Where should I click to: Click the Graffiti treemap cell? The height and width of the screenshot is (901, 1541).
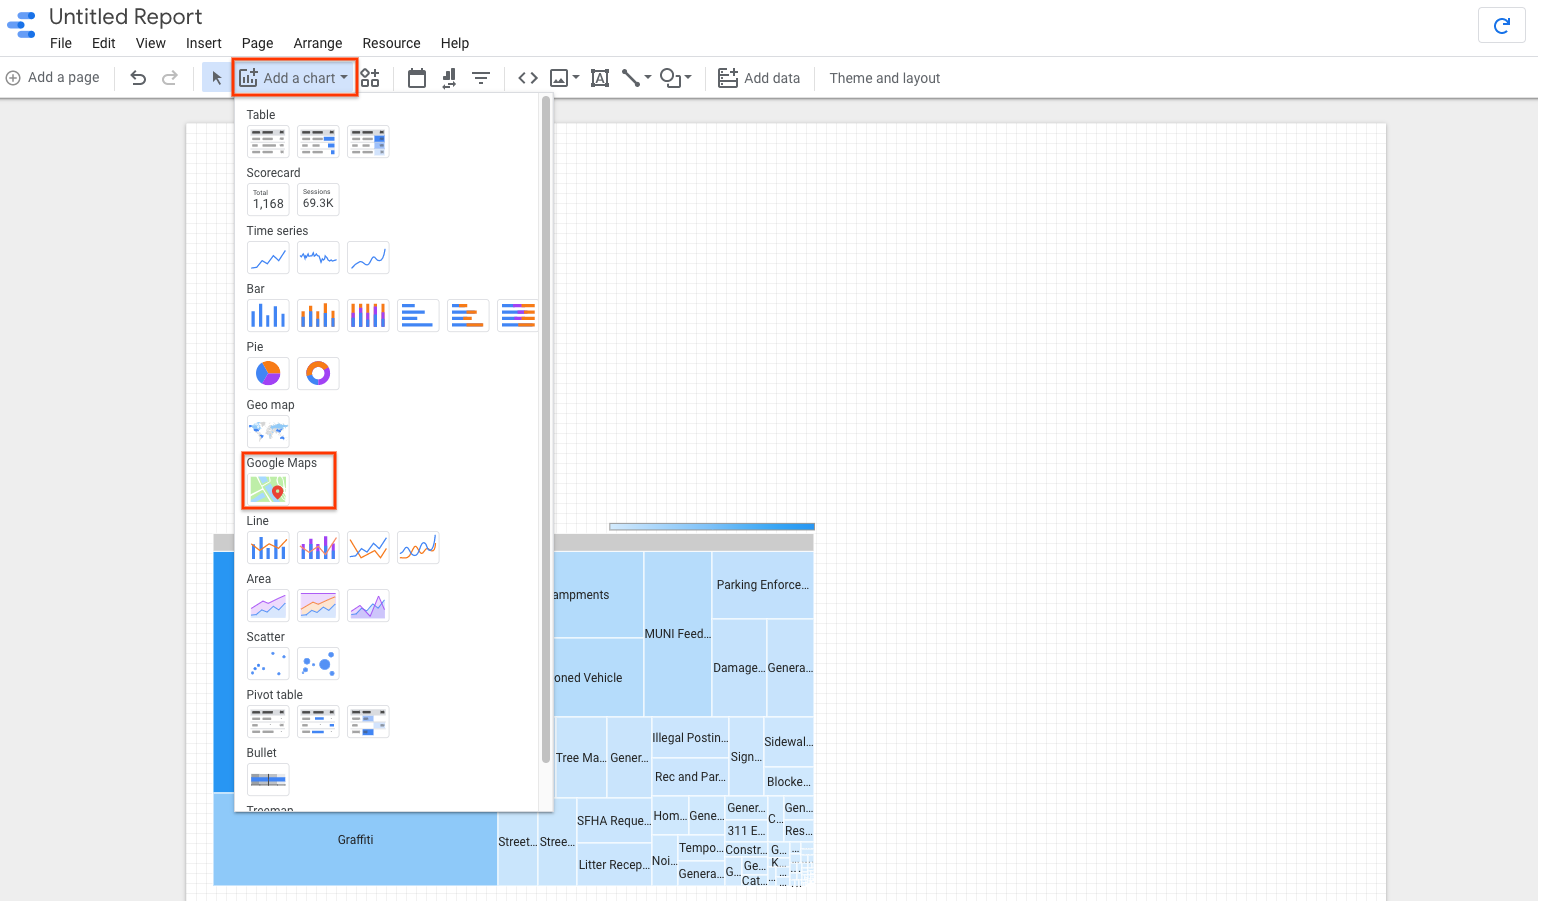pyautogui.click(x=355, y=840)
